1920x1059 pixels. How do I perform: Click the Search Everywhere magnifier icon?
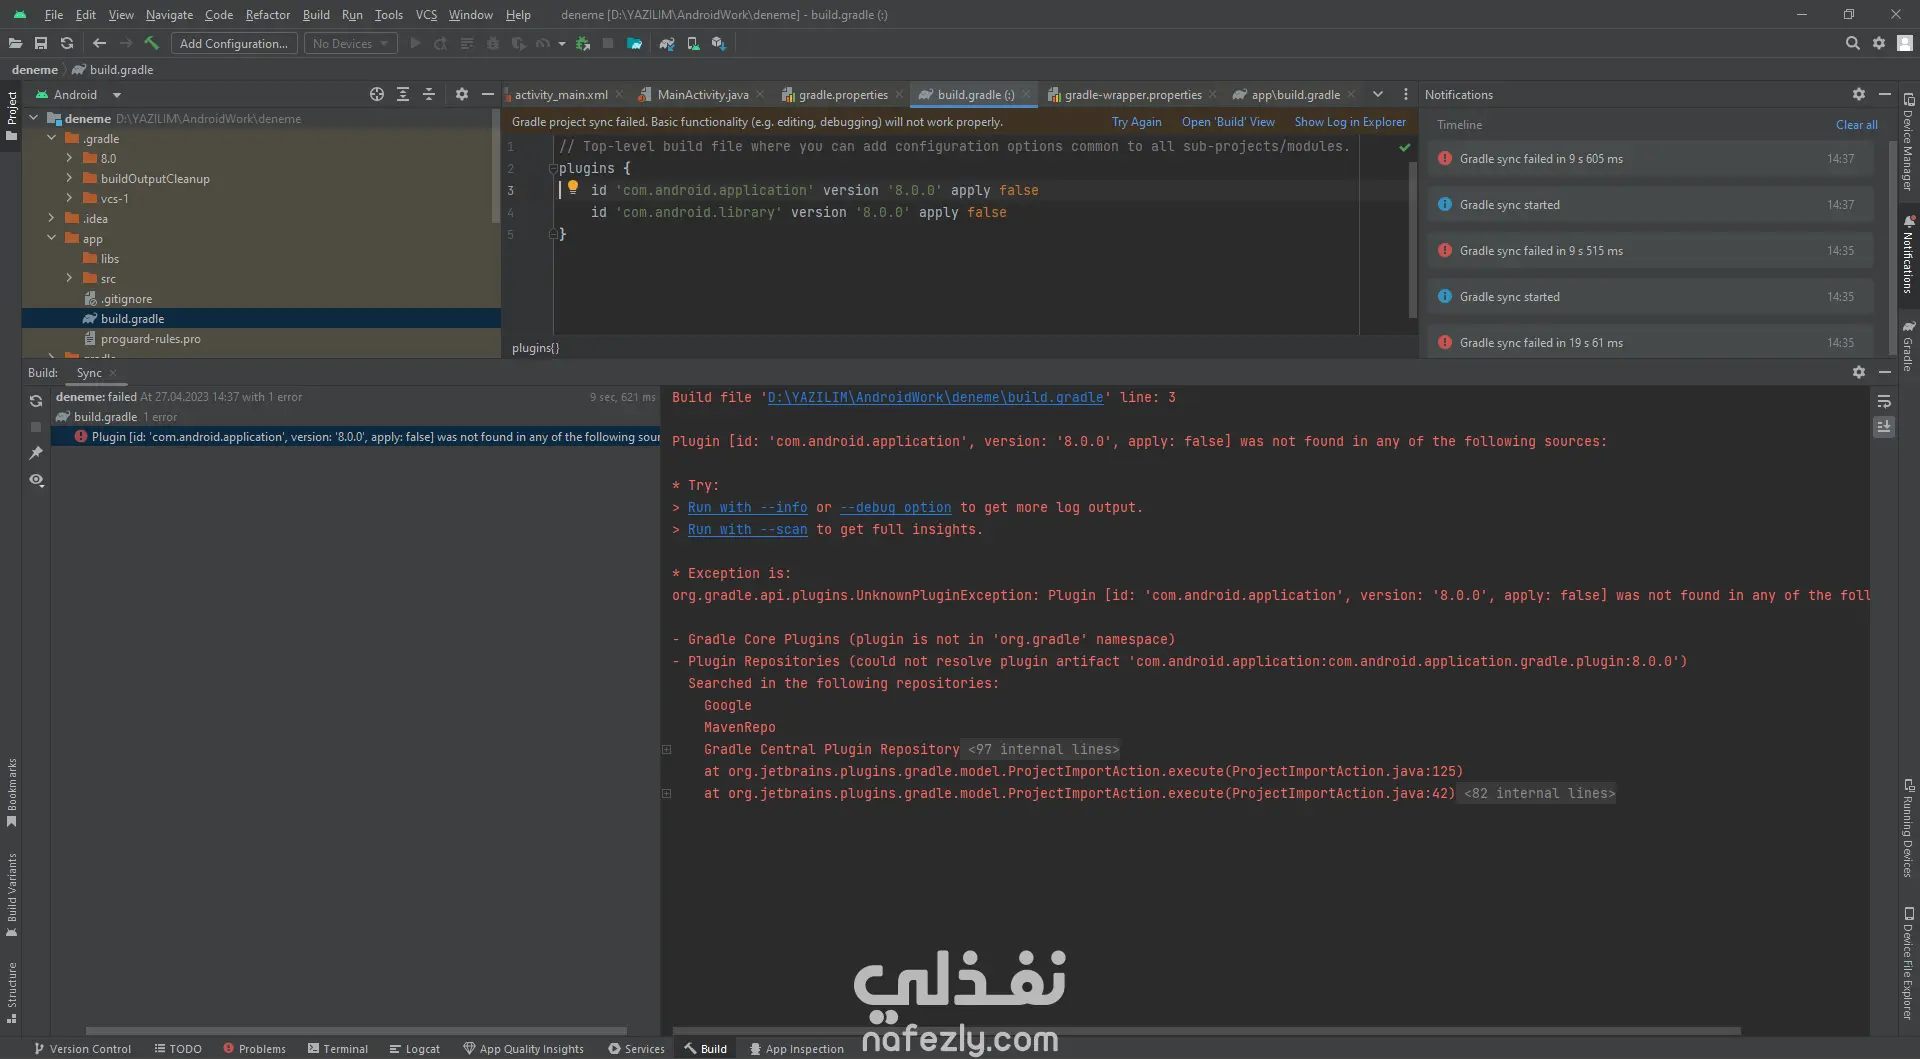[1853, 43]
